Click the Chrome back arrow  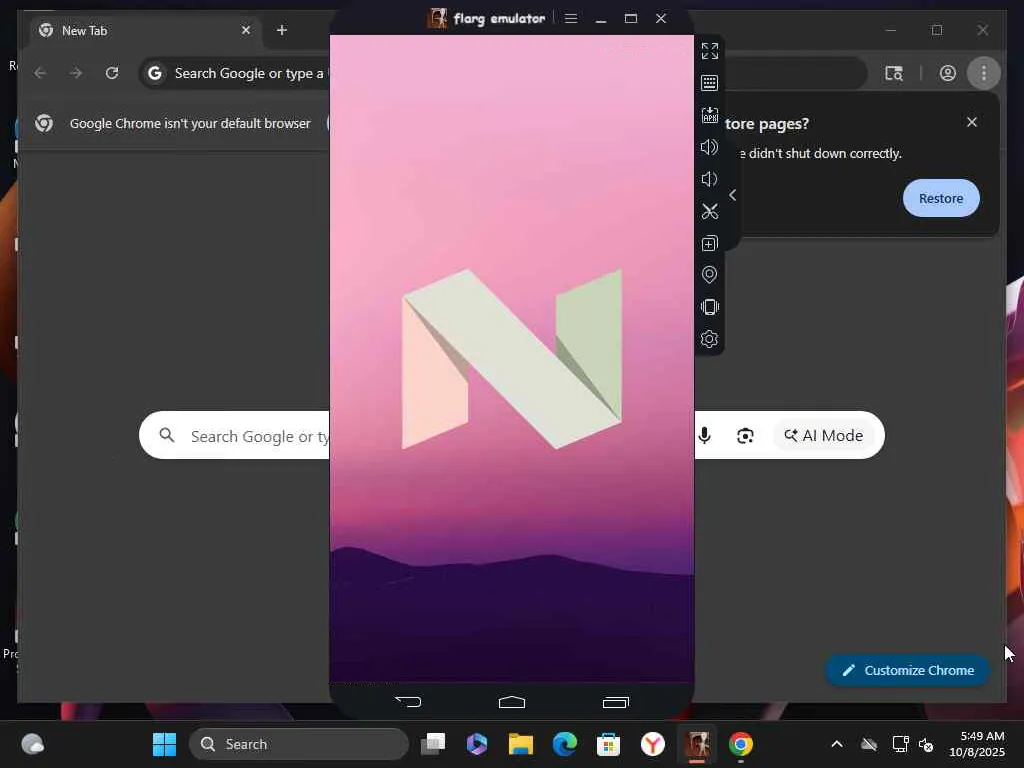tap(40, 73)
